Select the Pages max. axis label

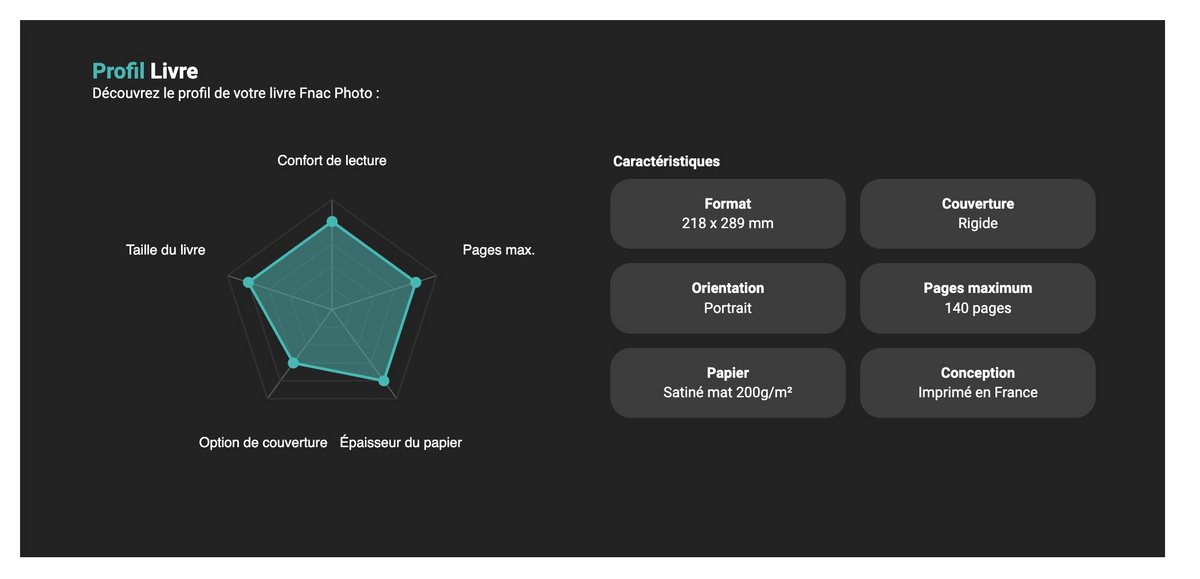coord(498,250)
